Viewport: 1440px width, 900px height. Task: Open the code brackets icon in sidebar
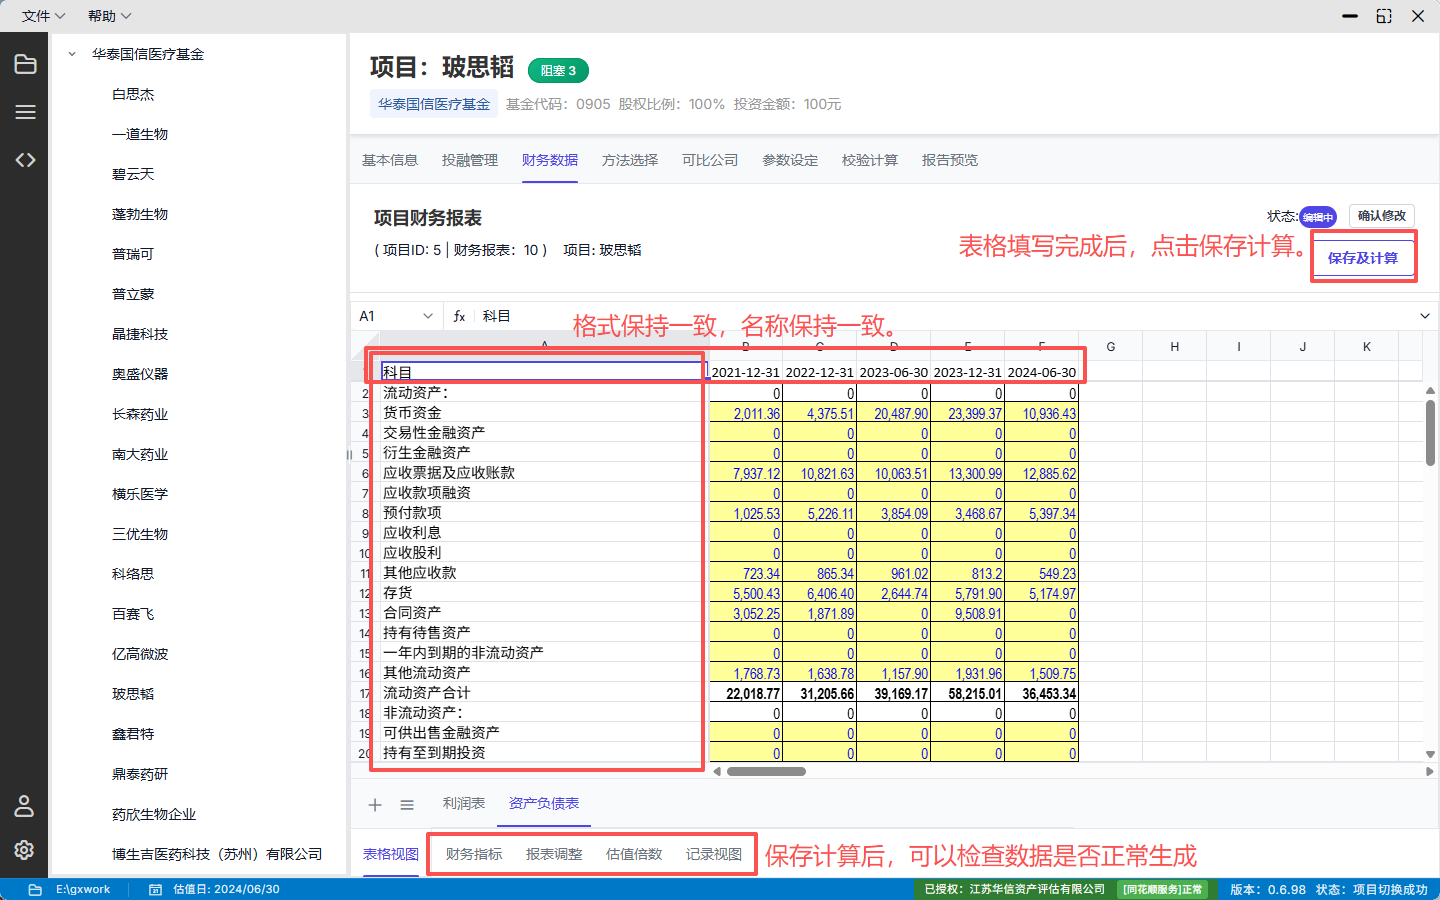point(25,160)
